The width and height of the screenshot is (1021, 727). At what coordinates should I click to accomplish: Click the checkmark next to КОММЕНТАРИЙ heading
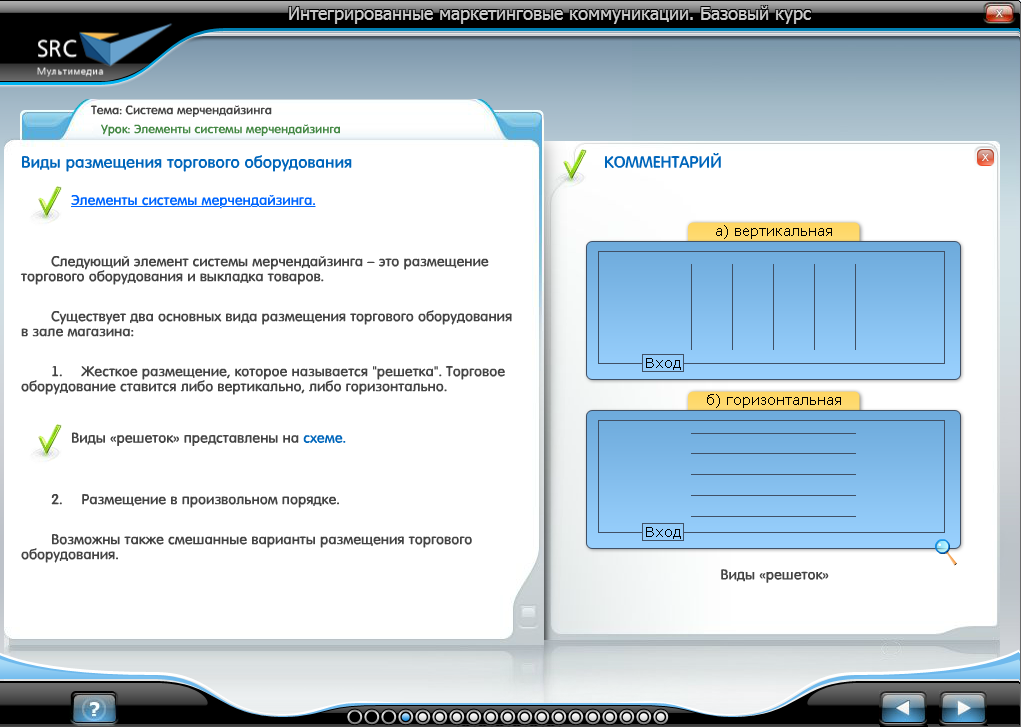(x=574, y=165)
